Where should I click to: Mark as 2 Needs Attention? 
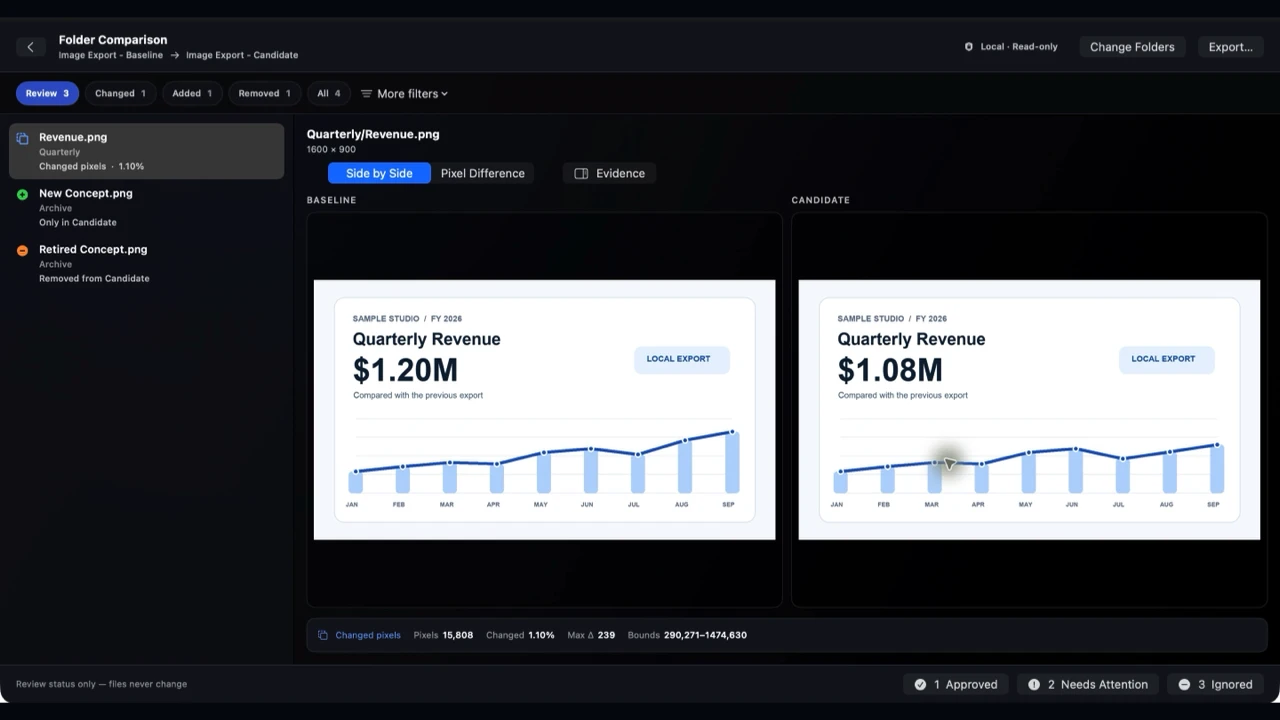tap(1088, 685)
